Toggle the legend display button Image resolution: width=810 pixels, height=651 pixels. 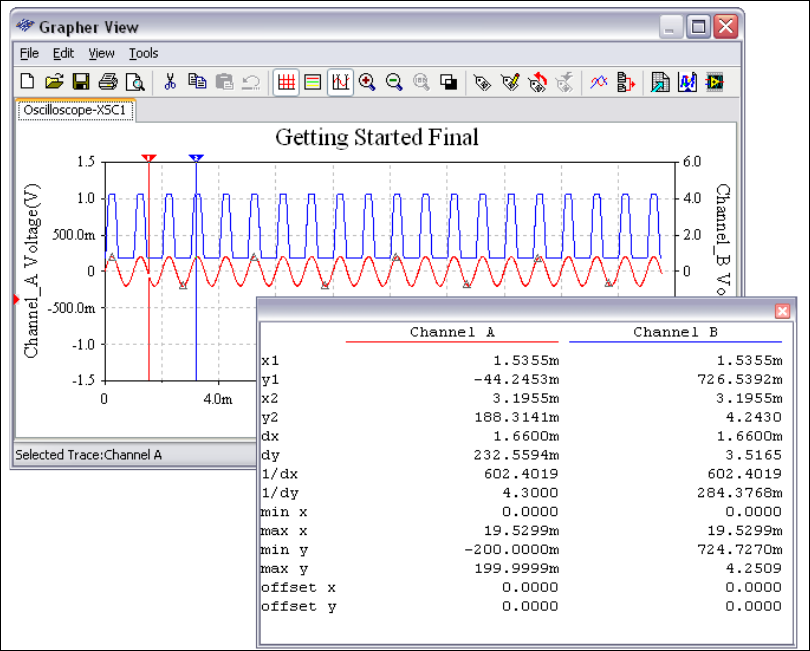313,82
